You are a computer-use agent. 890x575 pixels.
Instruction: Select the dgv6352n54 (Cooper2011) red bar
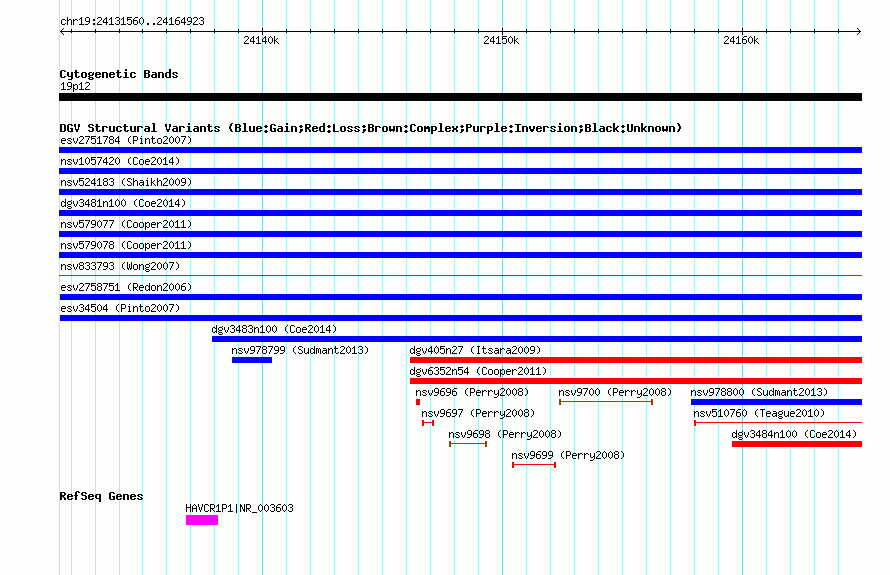pyautogui.click(x=636, y=381)
